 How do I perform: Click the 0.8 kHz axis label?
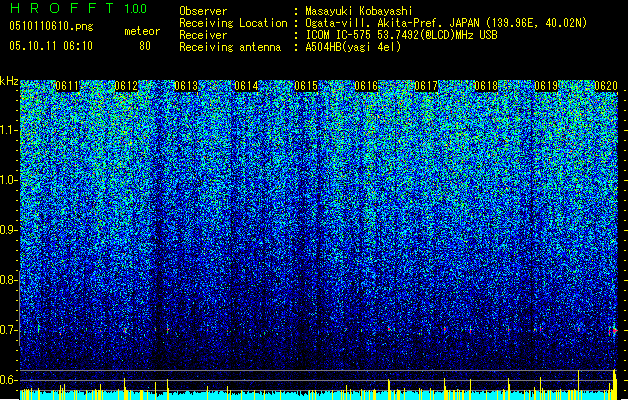point(9,280)
